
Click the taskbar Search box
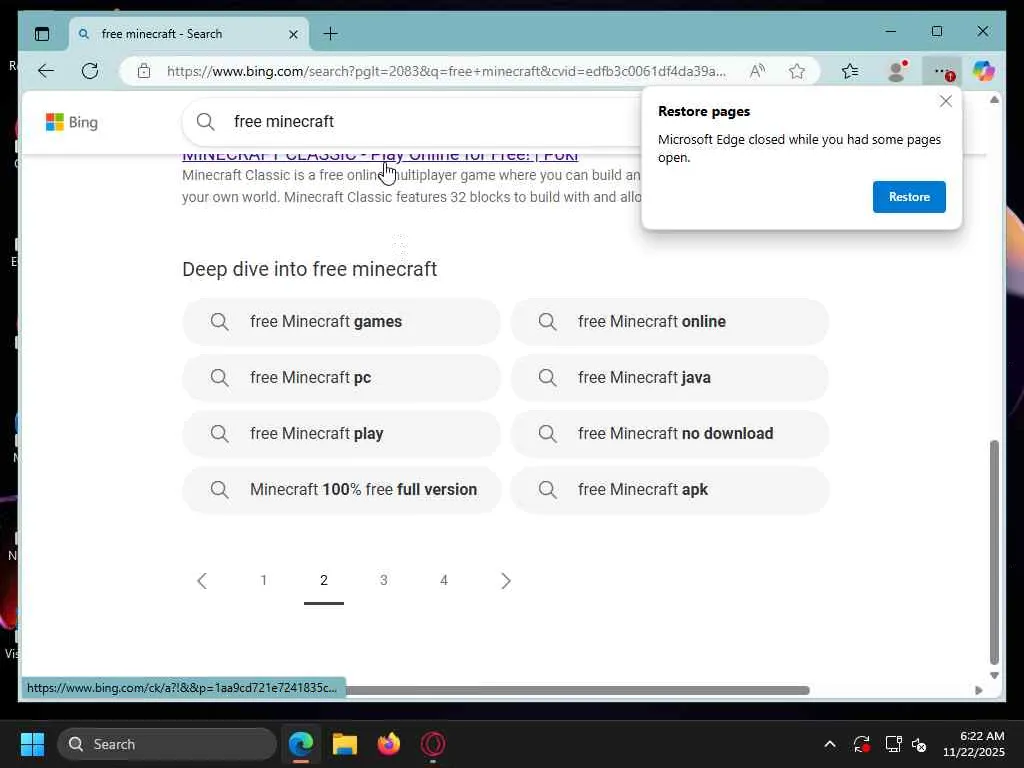coord(167,744)
